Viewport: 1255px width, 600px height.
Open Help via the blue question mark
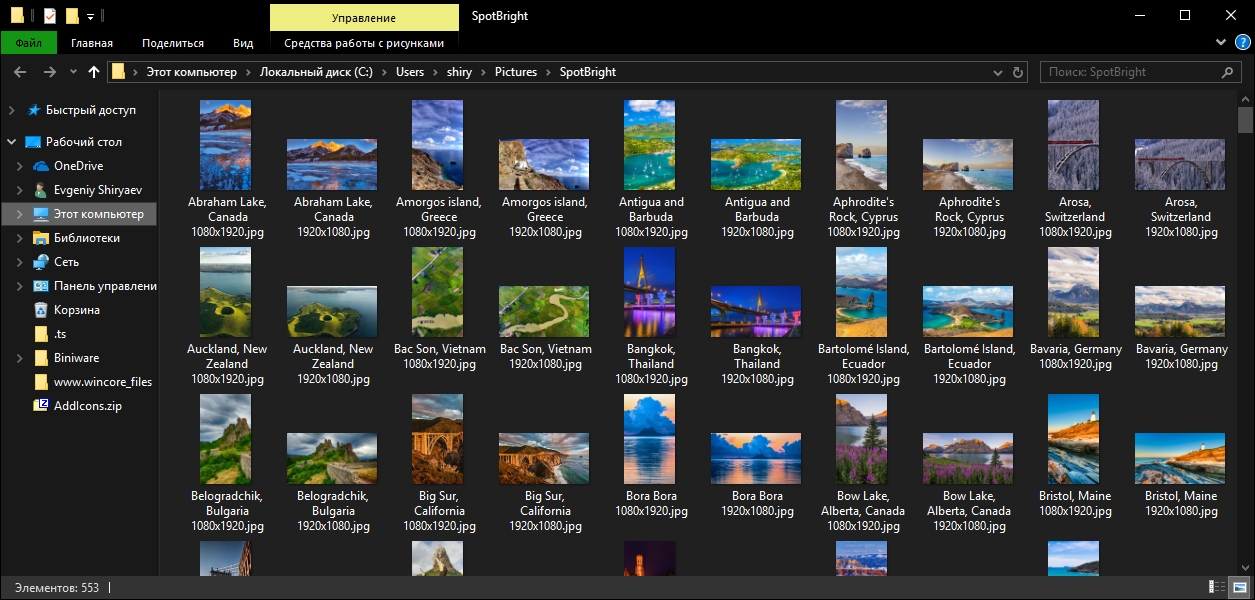coord(1243,42)
